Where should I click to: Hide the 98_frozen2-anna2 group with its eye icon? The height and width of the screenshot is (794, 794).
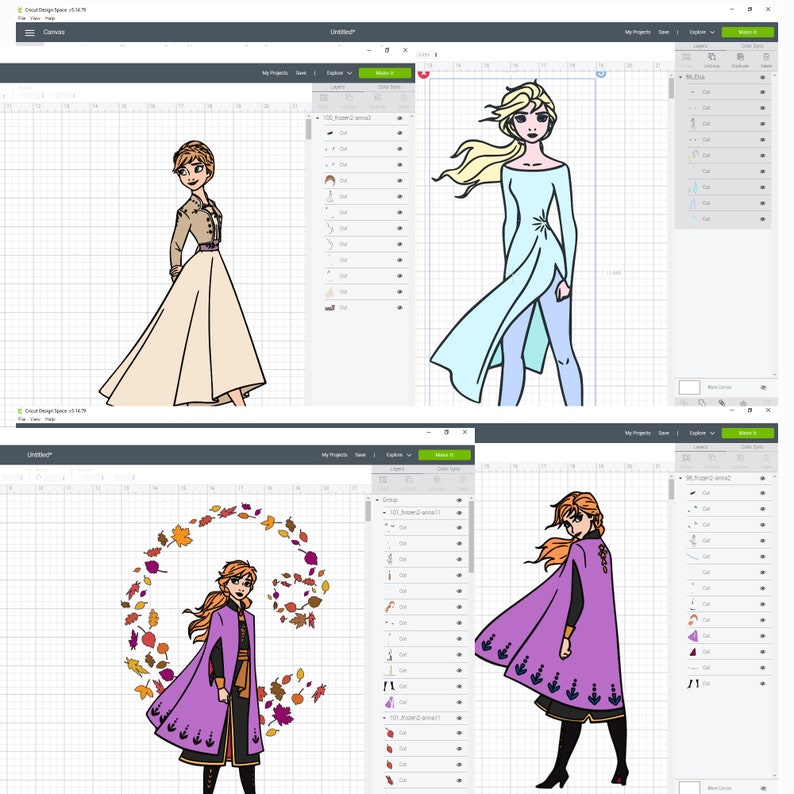(762, 478)
